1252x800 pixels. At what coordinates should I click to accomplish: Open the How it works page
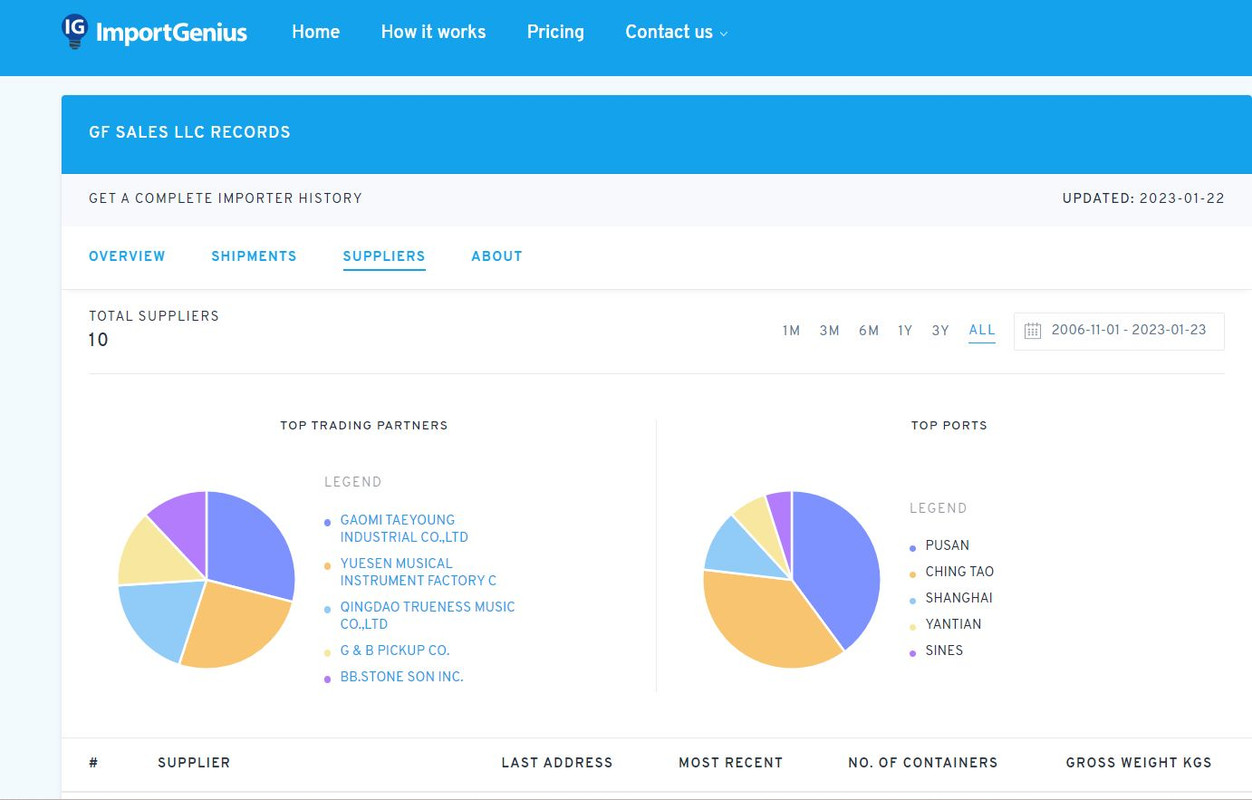click(x=433, y=32)
